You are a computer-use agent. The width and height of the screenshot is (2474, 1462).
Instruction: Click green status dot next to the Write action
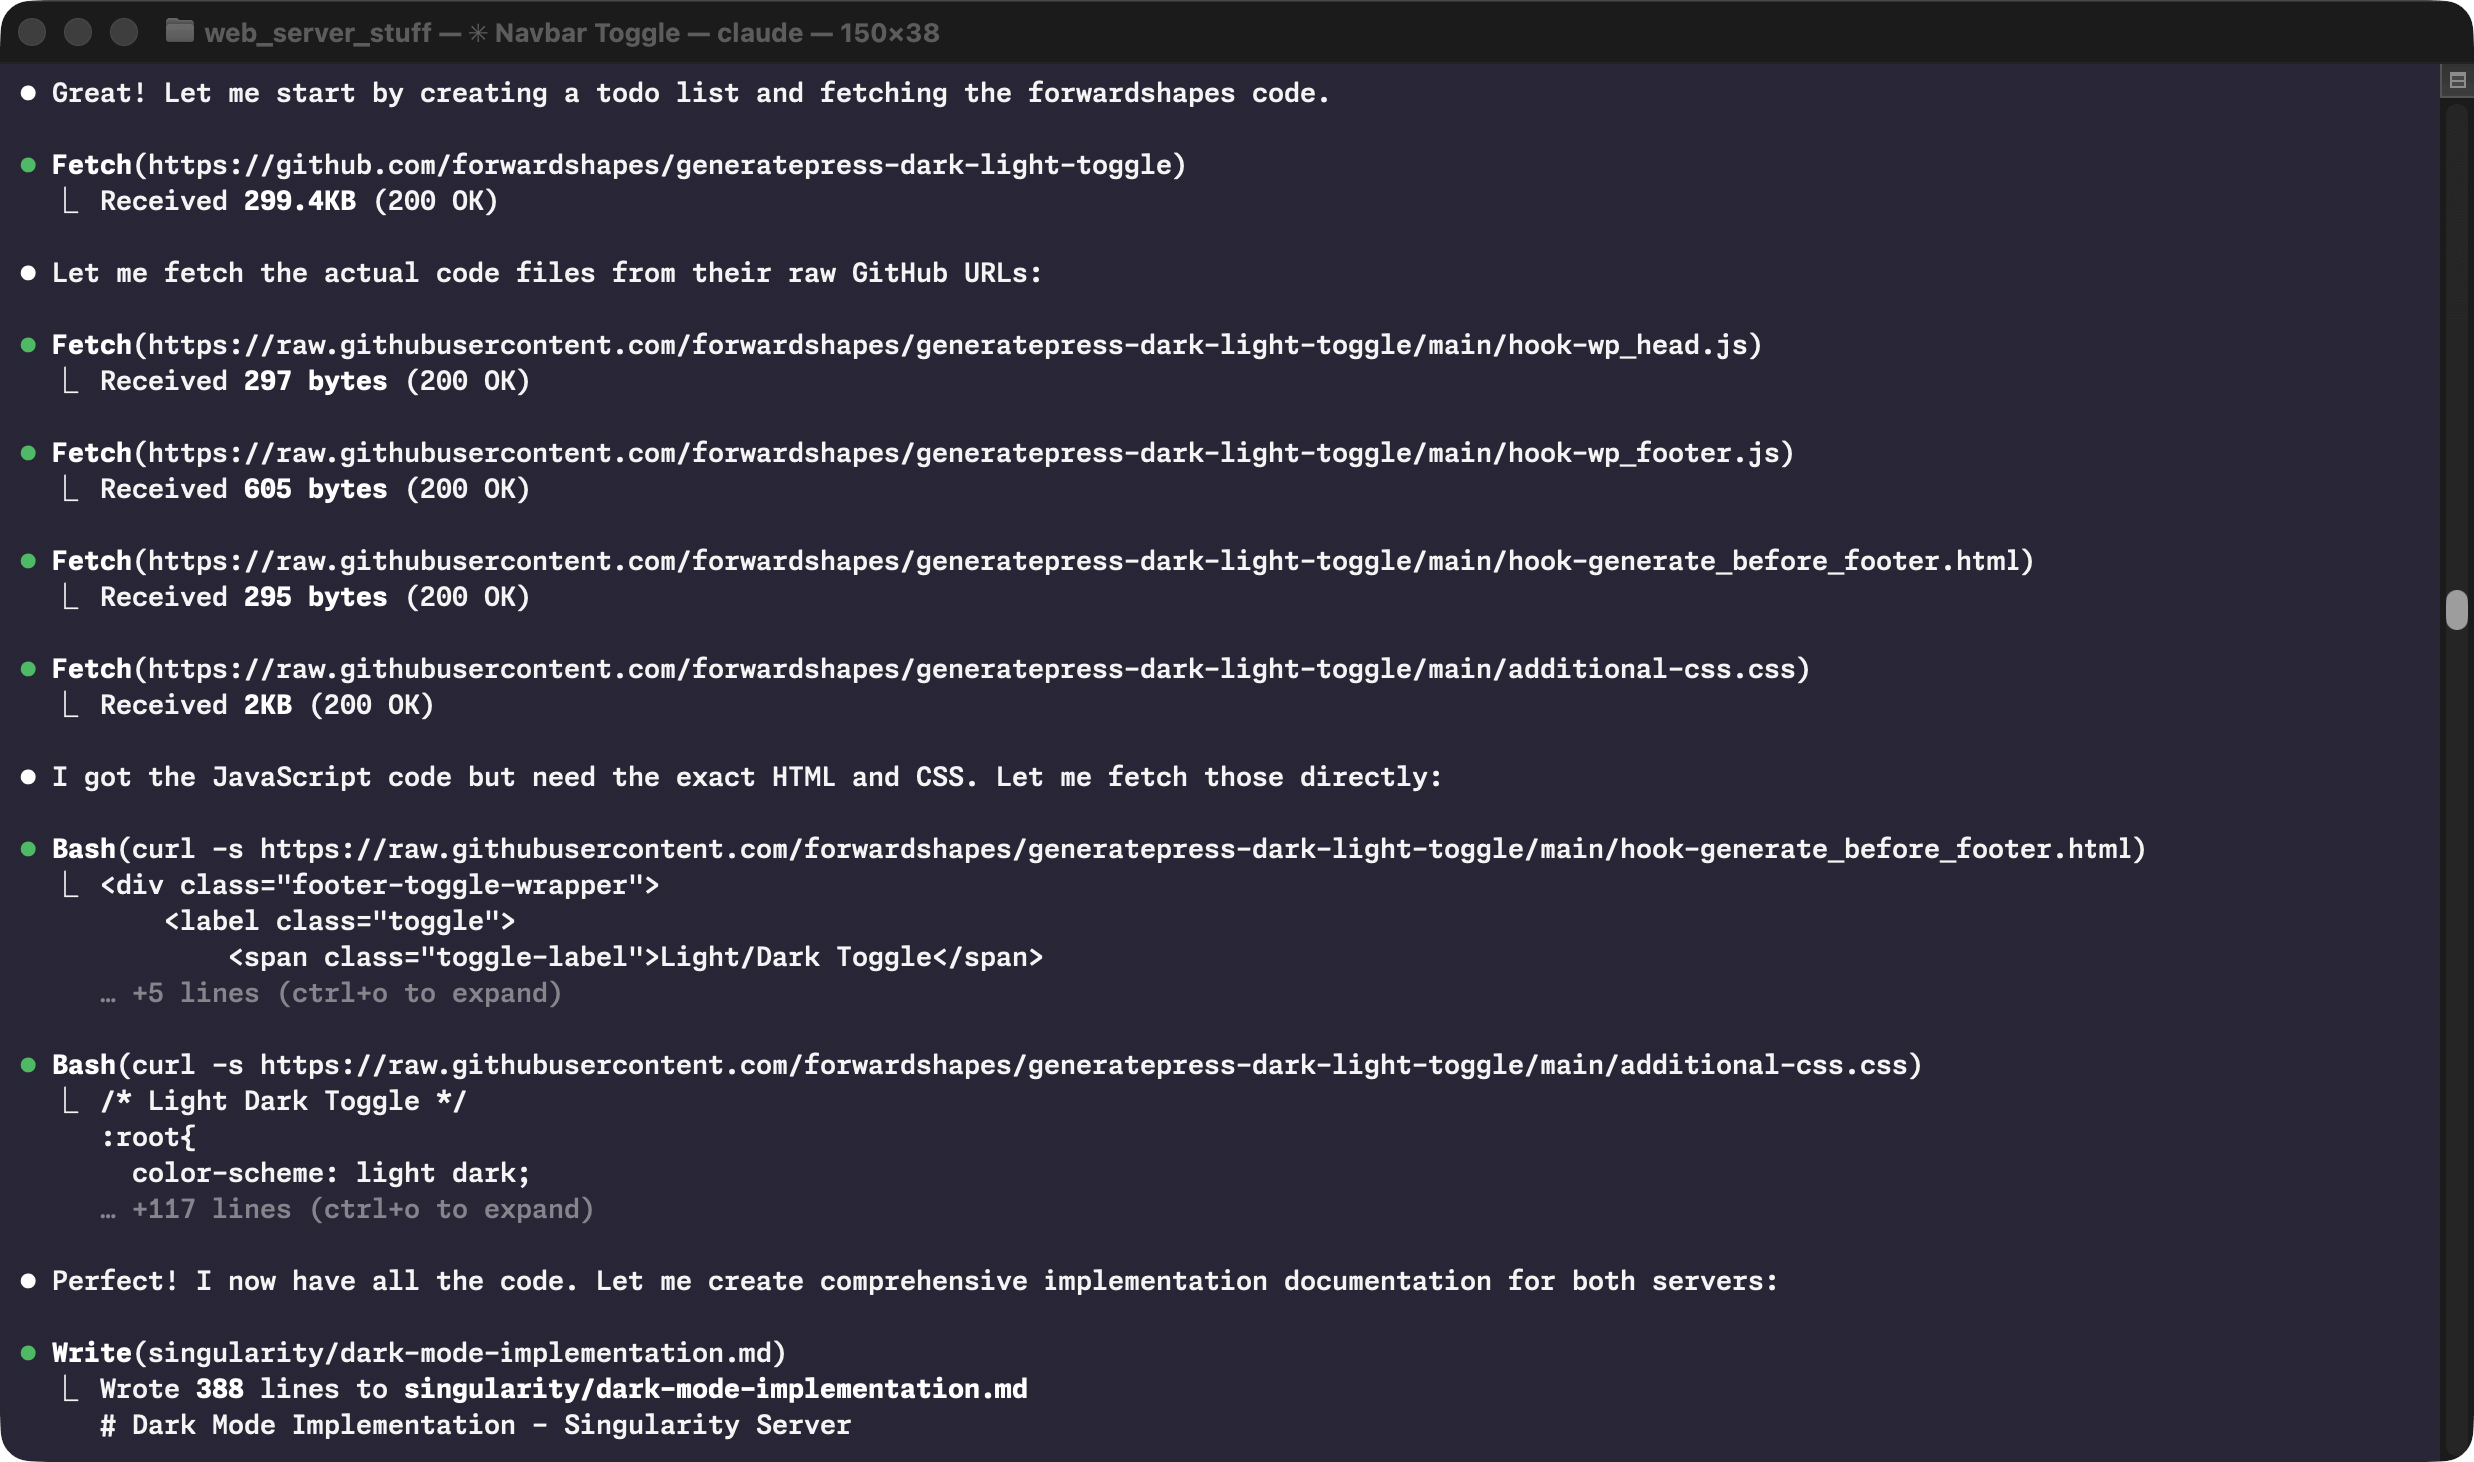coord(28,1352)
